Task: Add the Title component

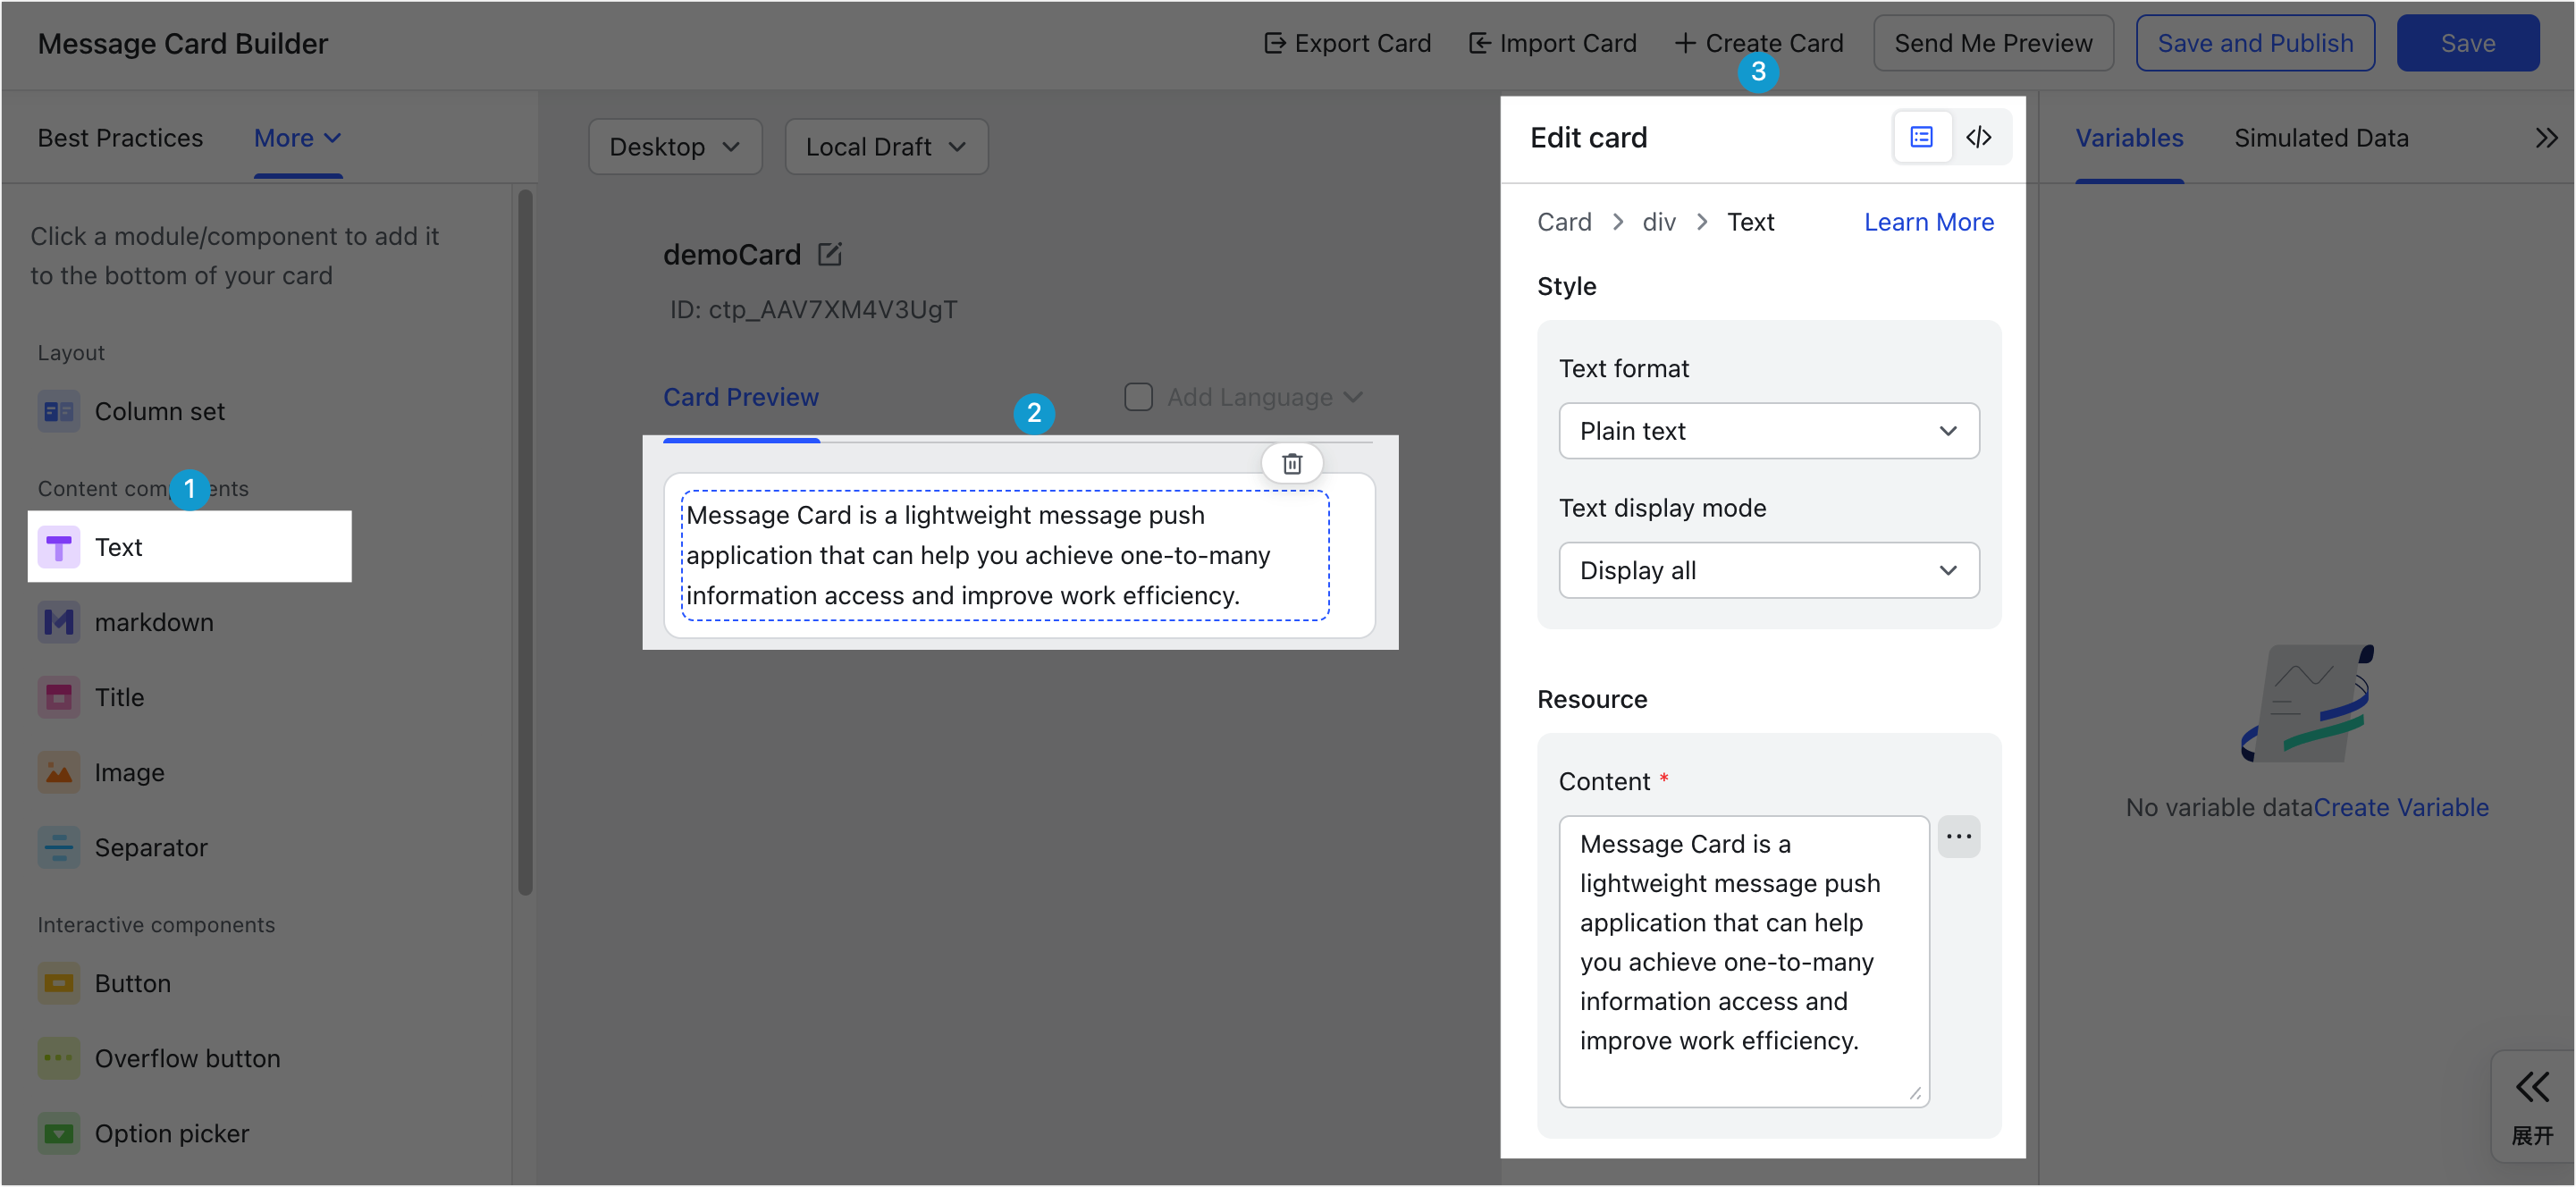Action: [91, 697]
